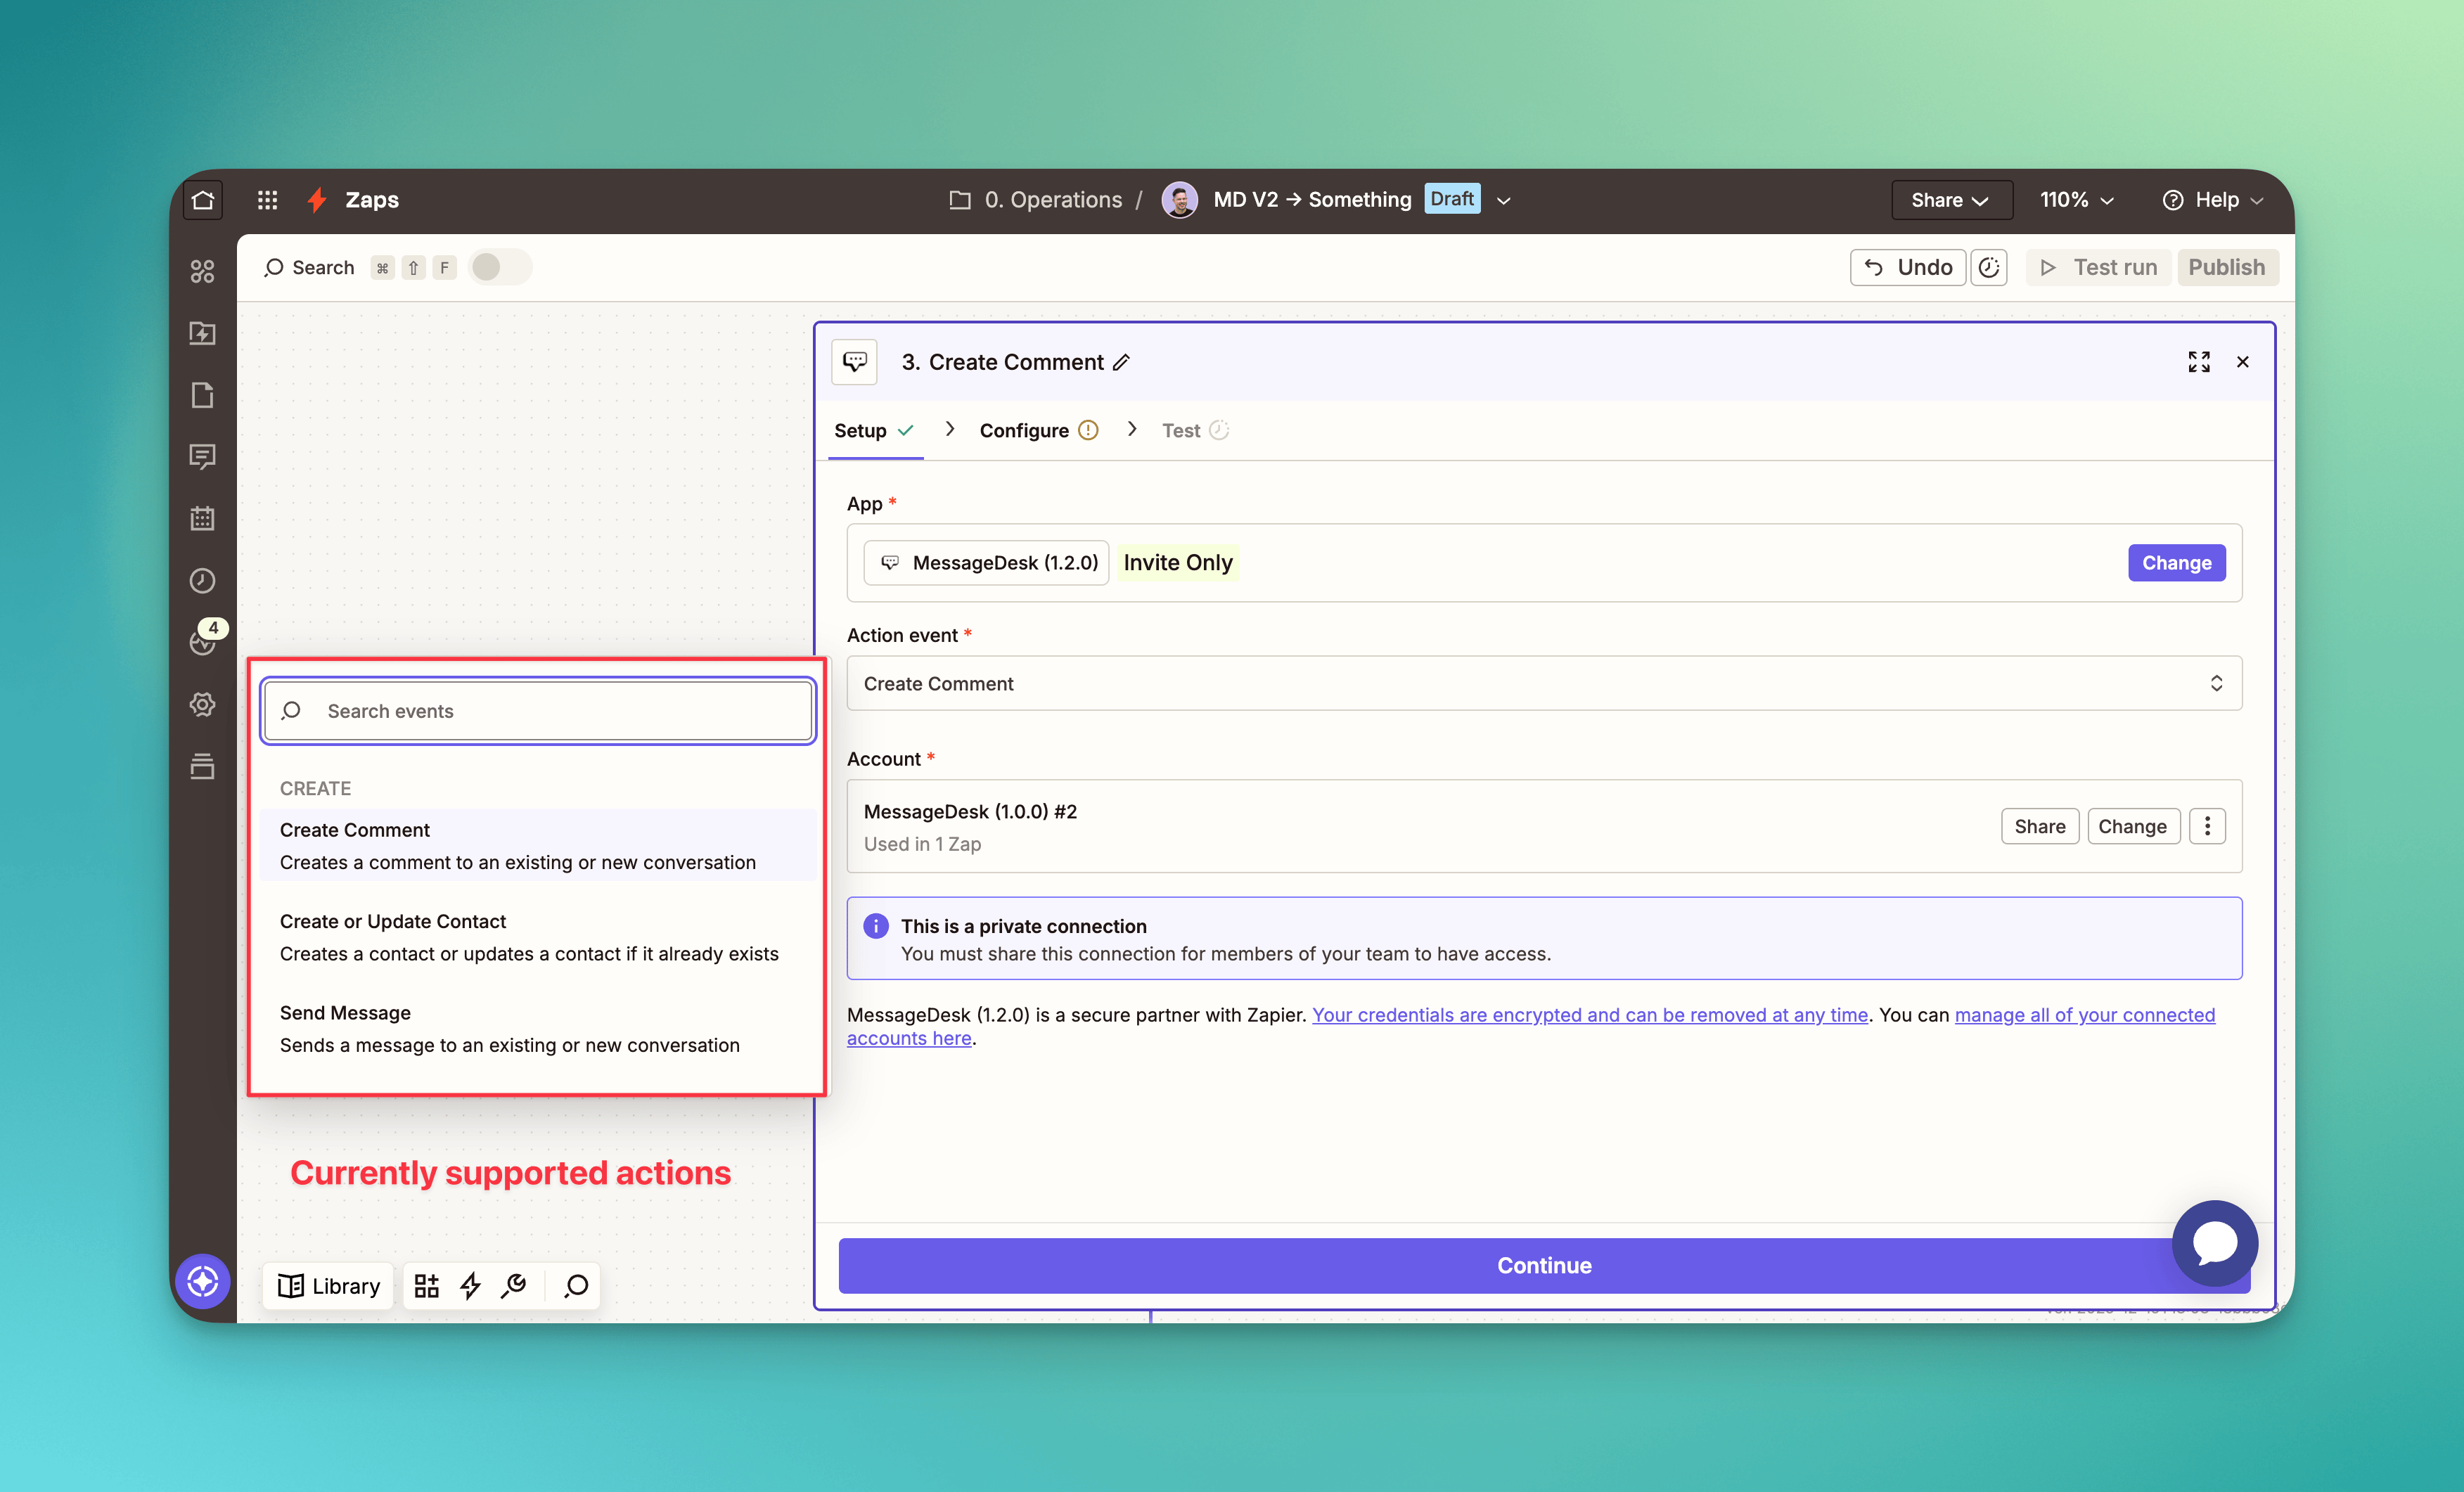2464x1492 pixels.
Task: Open the sidebar icon with a lightning bolt
Action: 203,333
